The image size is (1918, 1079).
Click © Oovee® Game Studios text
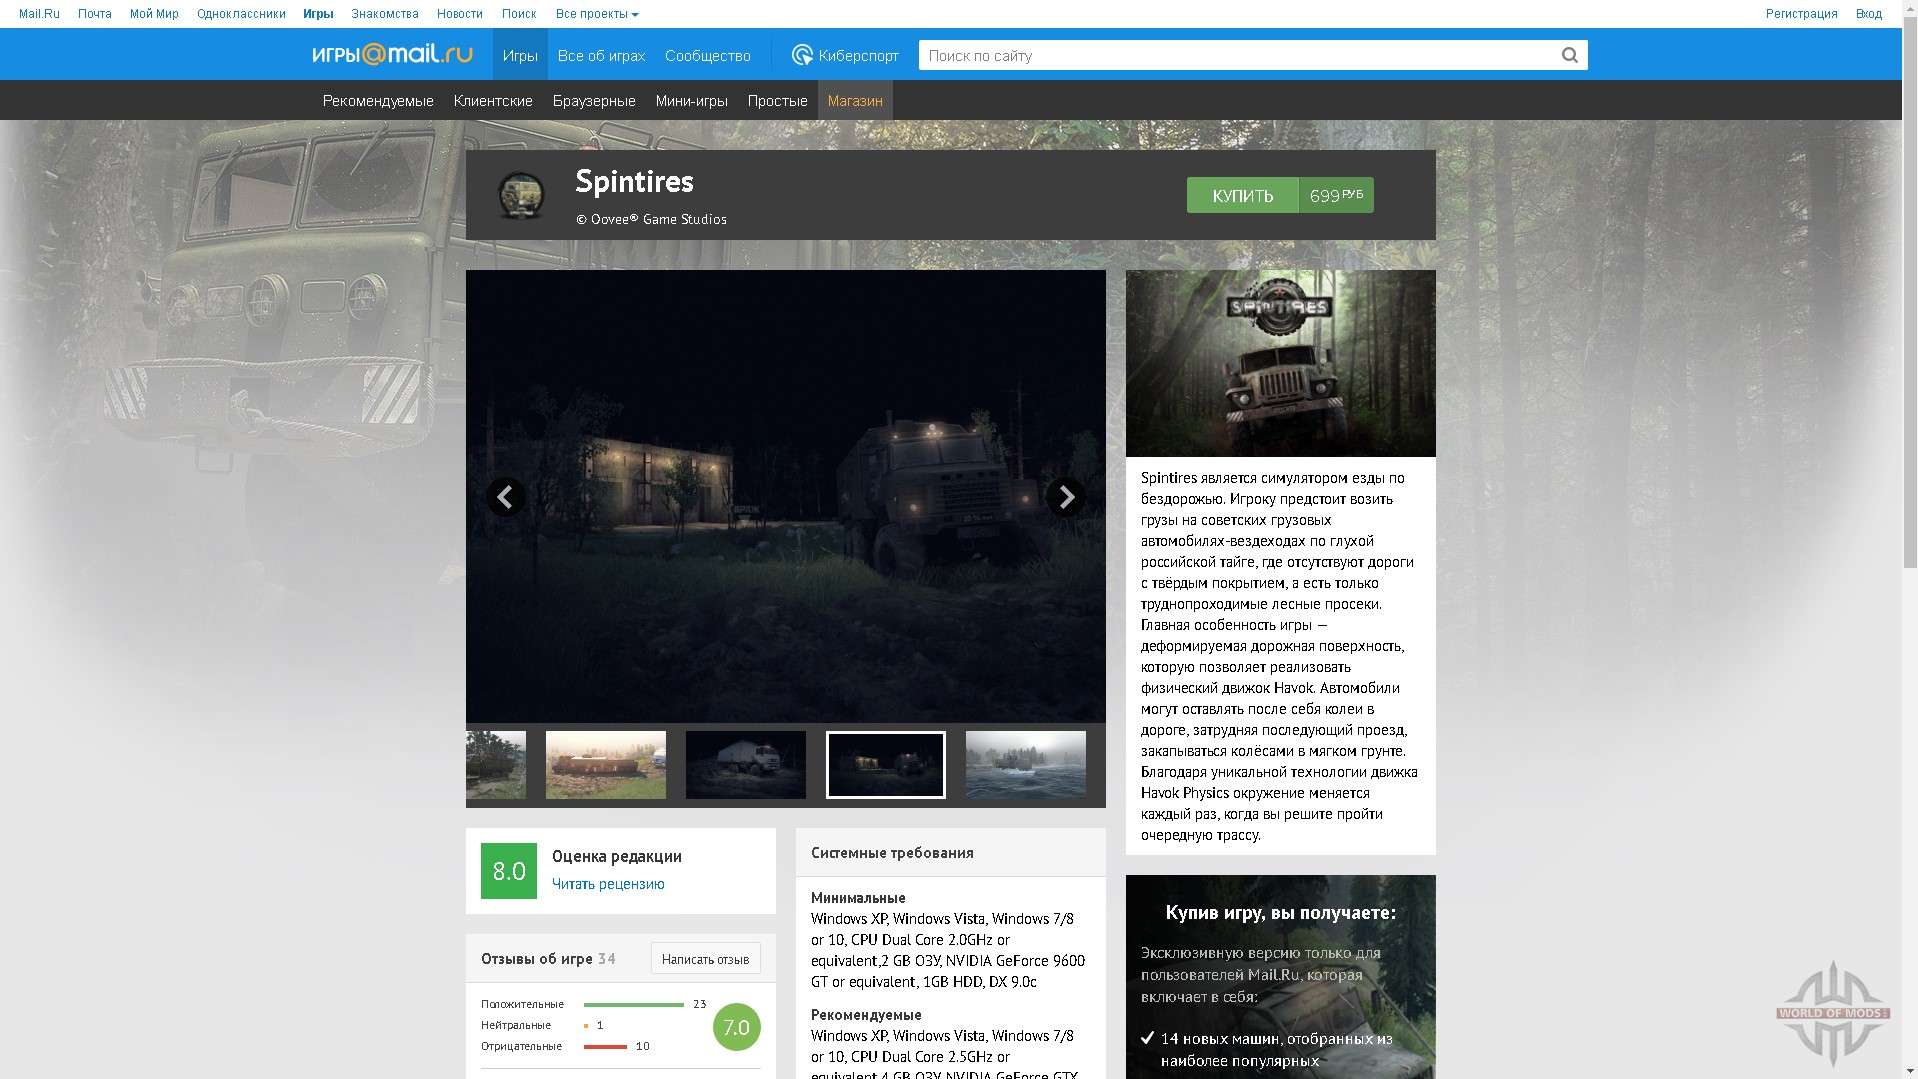[651, 219]
